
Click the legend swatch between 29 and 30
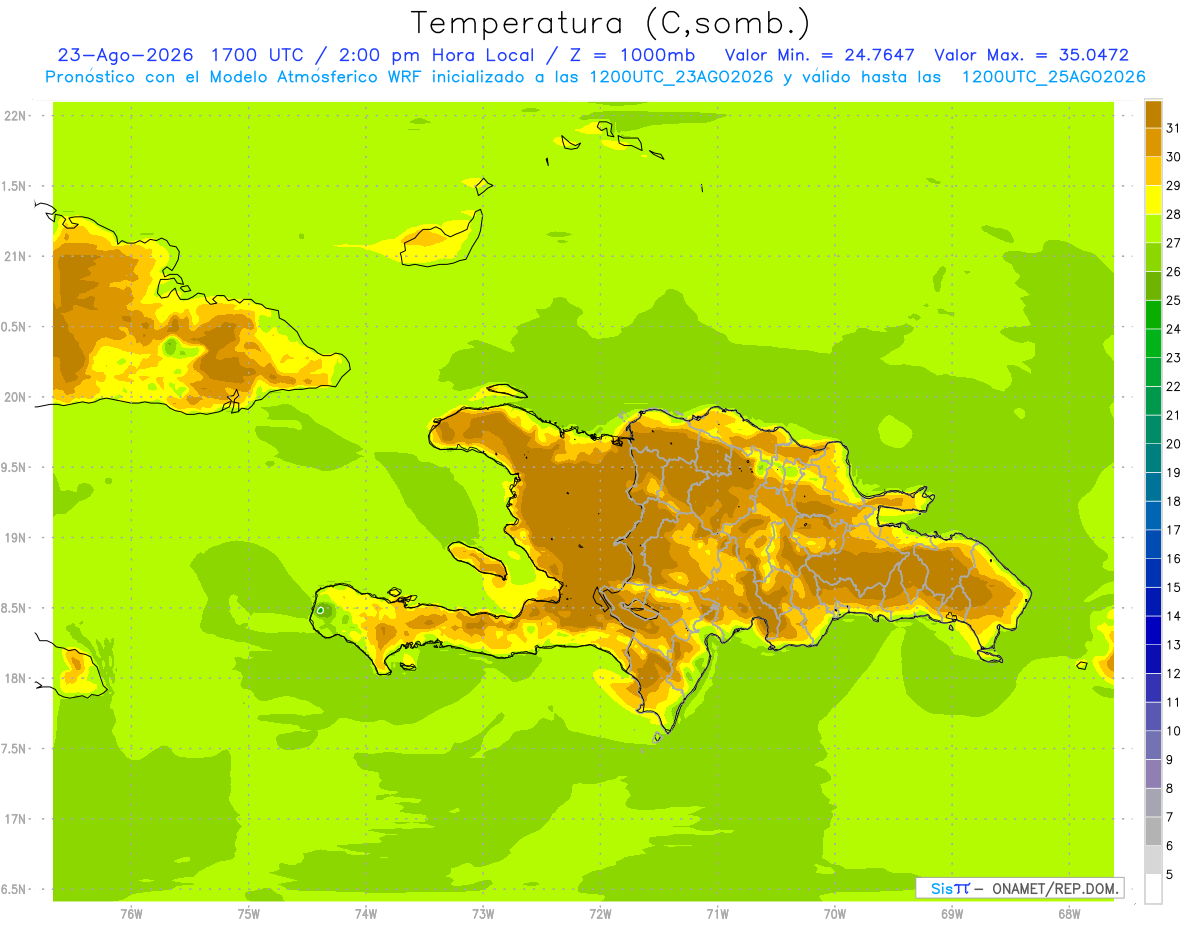tap(1153, 171)
